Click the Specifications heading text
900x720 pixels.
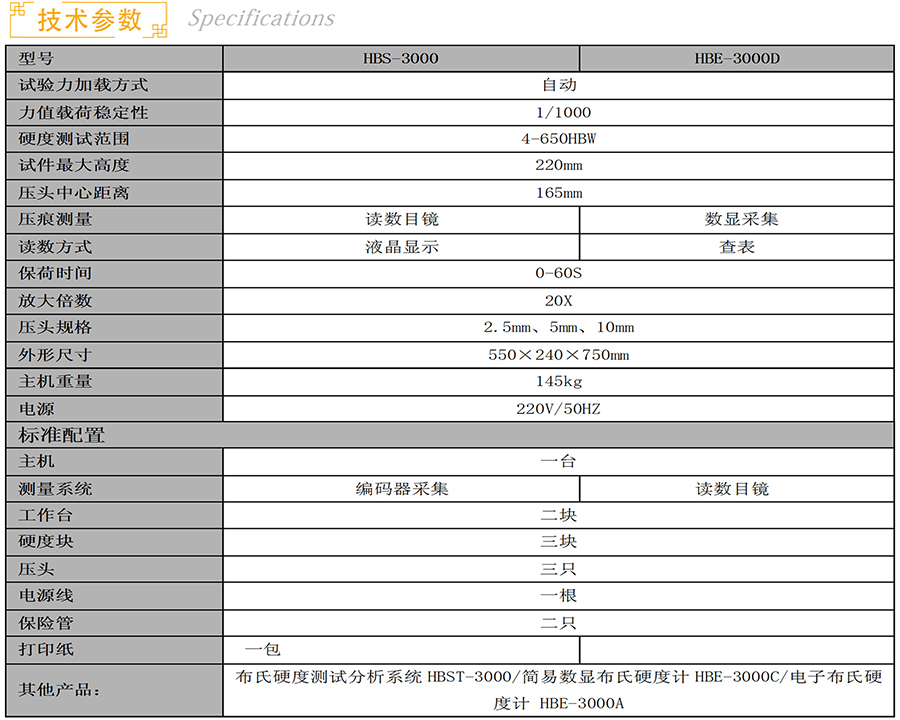pyautogui.click(x=261, y=19)
